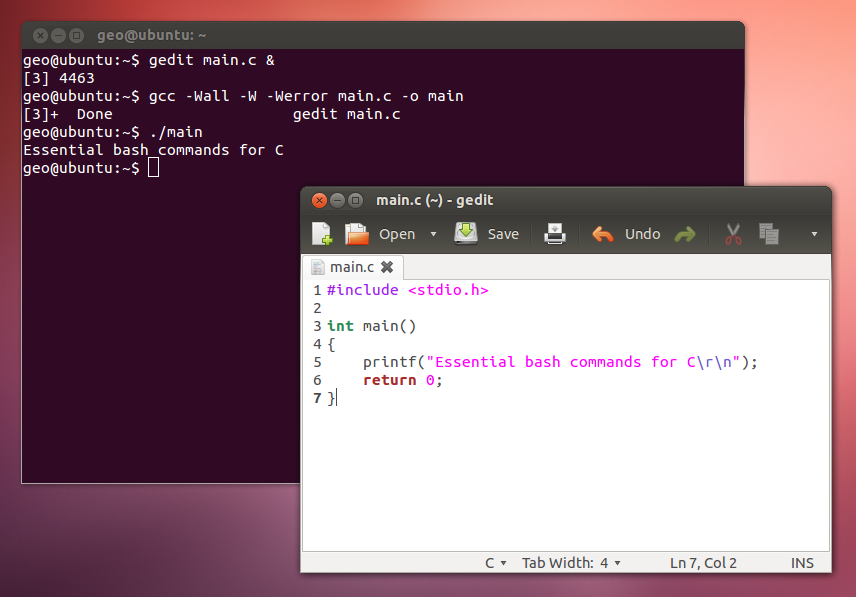Click the green Redo arrow icon
The image size is (856, 597).
(x=685, y=234)
